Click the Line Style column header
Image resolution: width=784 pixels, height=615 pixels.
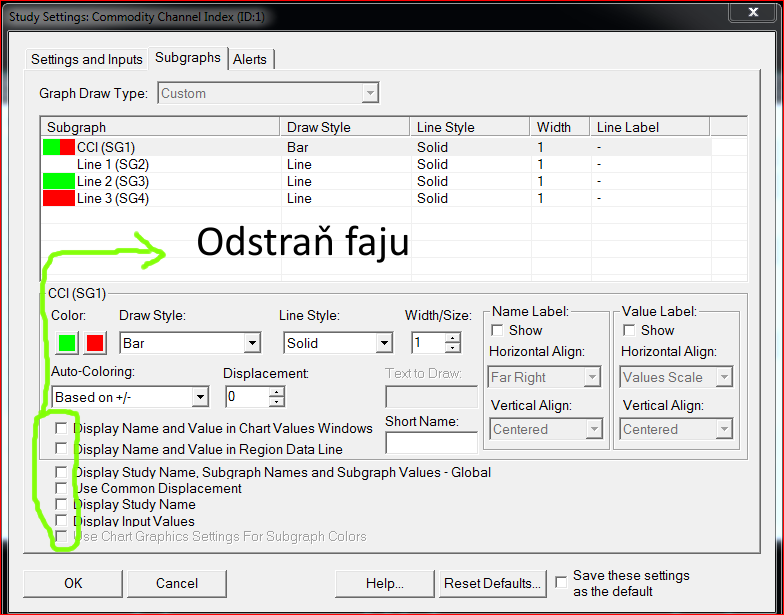(x=470, y=127)
